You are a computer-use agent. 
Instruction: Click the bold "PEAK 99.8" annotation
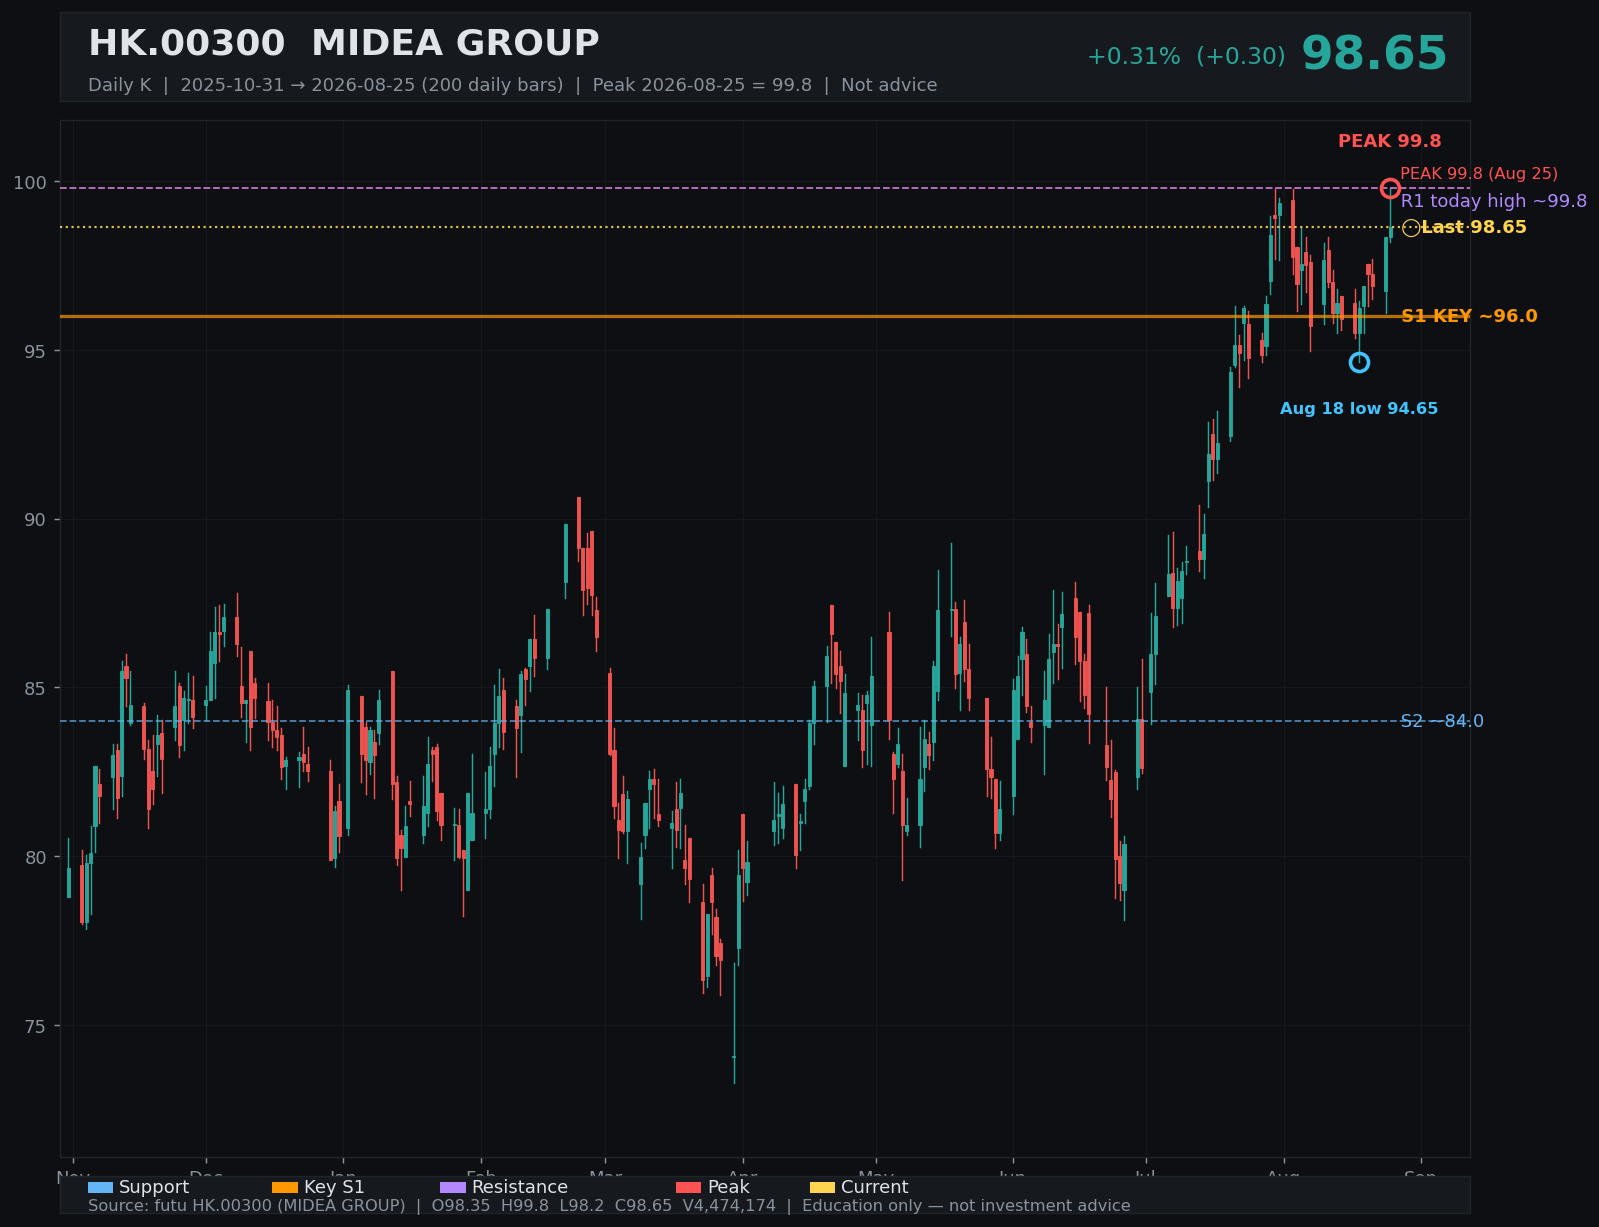click(x=1390, y=142)
